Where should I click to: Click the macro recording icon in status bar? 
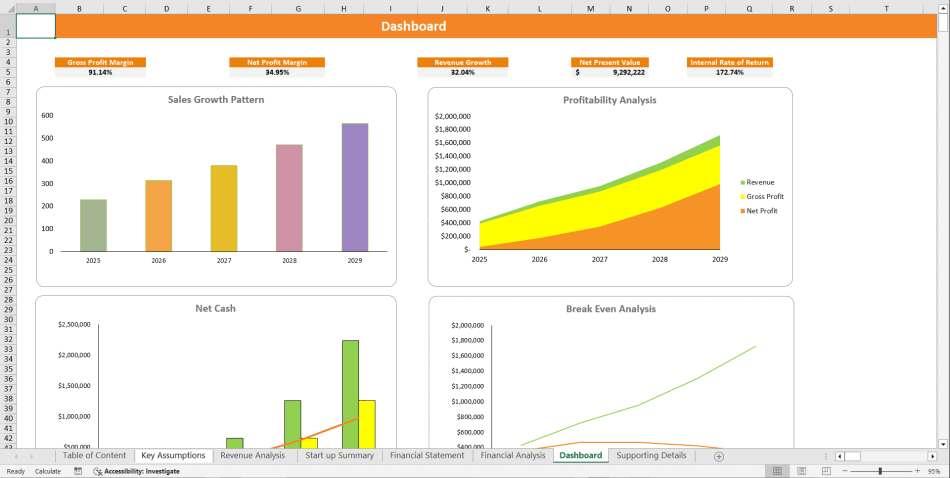pos(78,470)
